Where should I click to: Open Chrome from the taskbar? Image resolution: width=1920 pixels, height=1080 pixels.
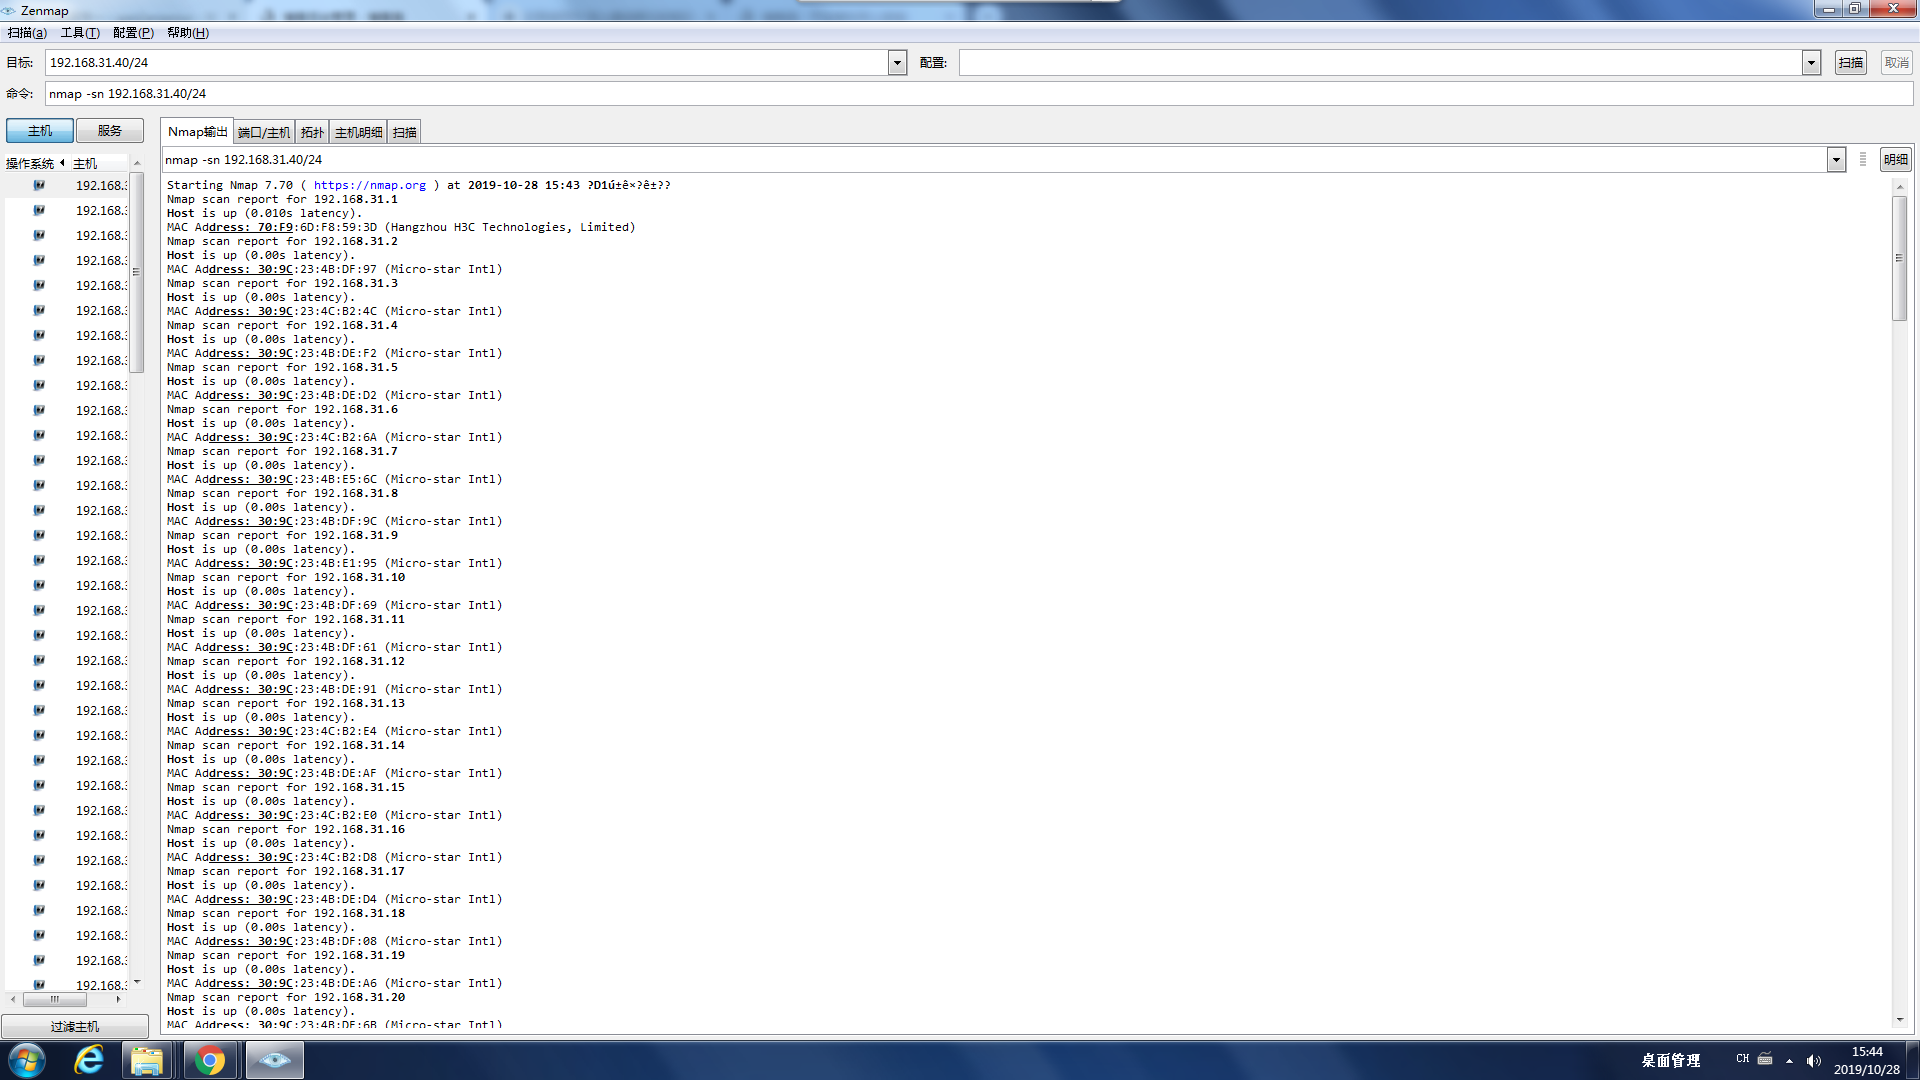[210, 1060]
